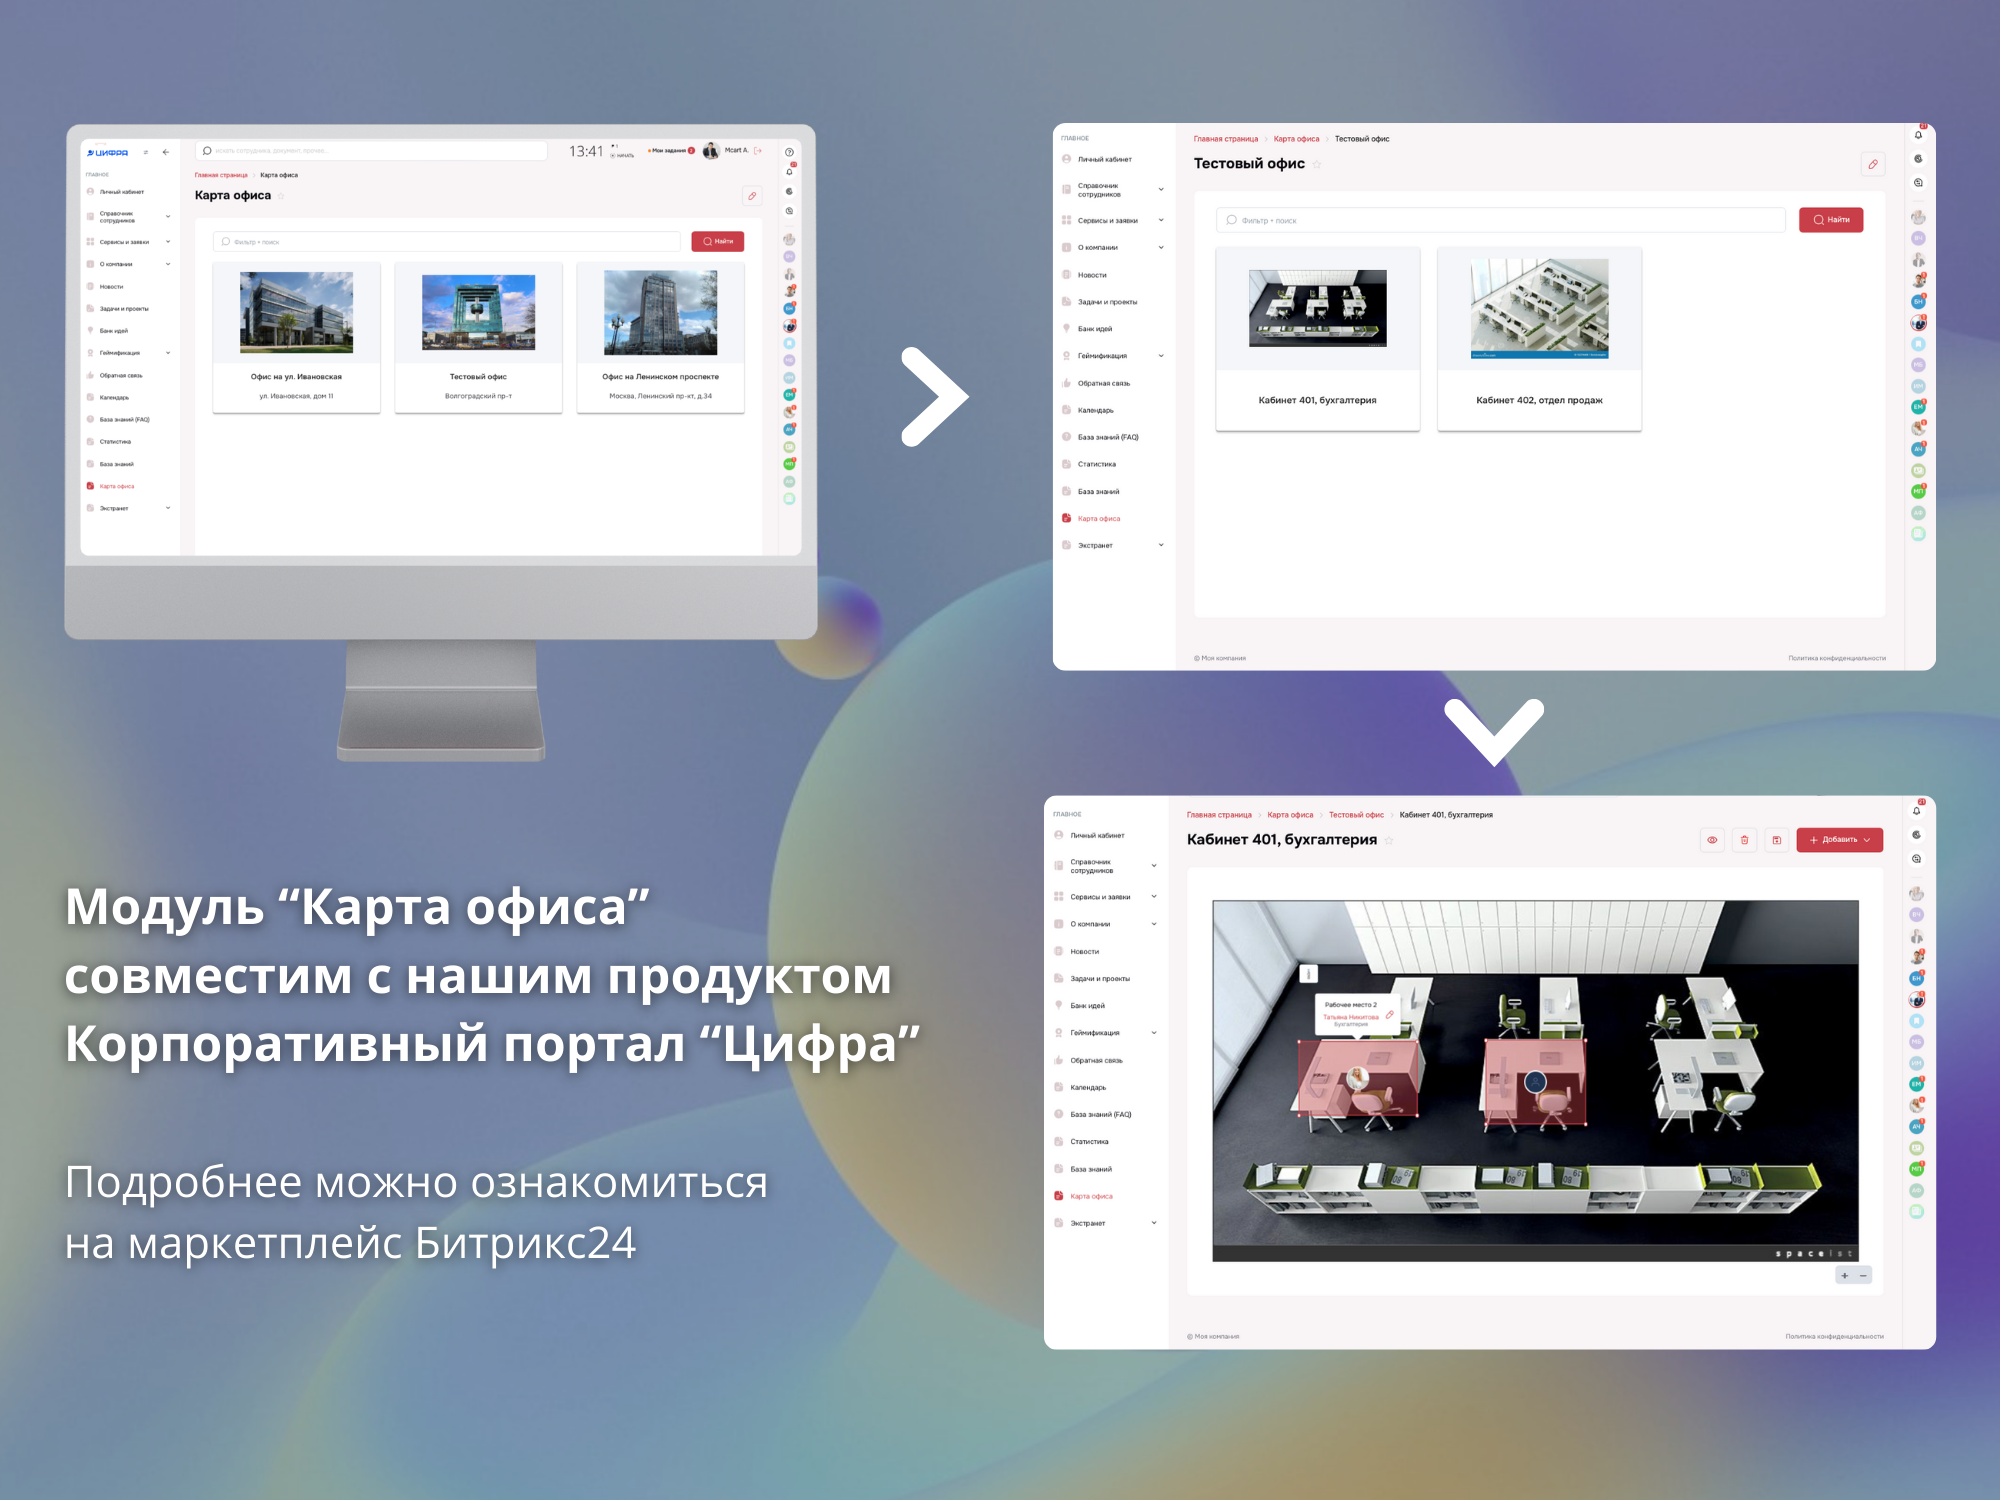Click the trash delete icon above the office plan
Image resolution: width=2000 pixels, height=1500 pixels.
[x=1745, y=840]
